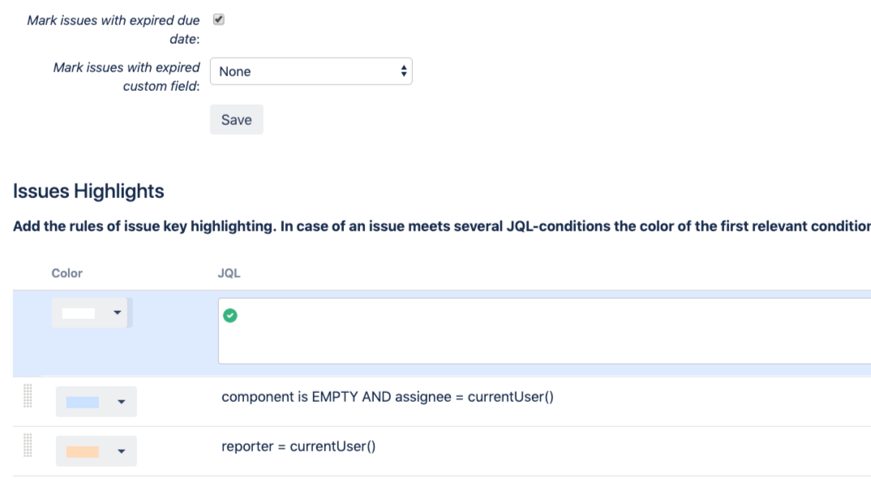
Task: Expand the orange color dropdown arrow
Action: pos(122,452)
